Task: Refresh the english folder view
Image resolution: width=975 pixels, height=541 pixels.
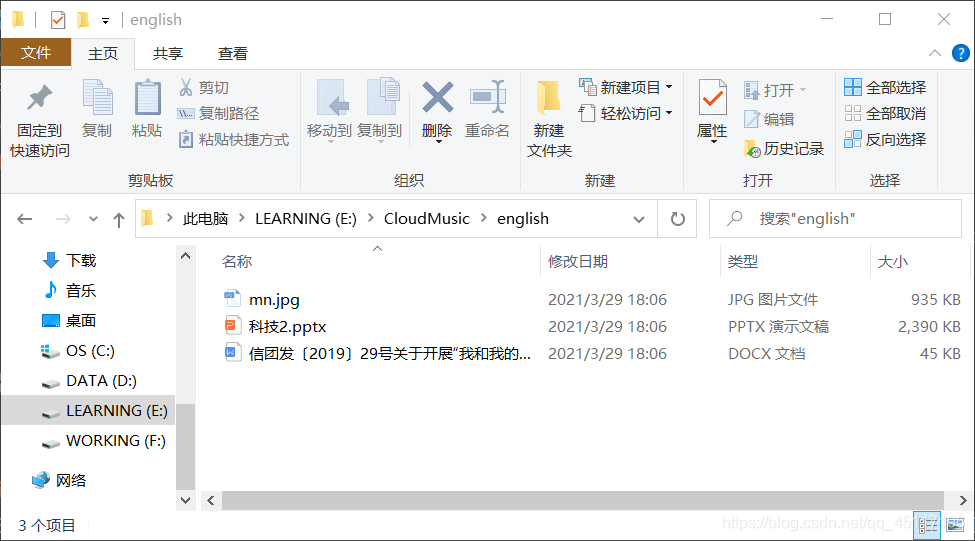Action: click(x=678, y=219)
